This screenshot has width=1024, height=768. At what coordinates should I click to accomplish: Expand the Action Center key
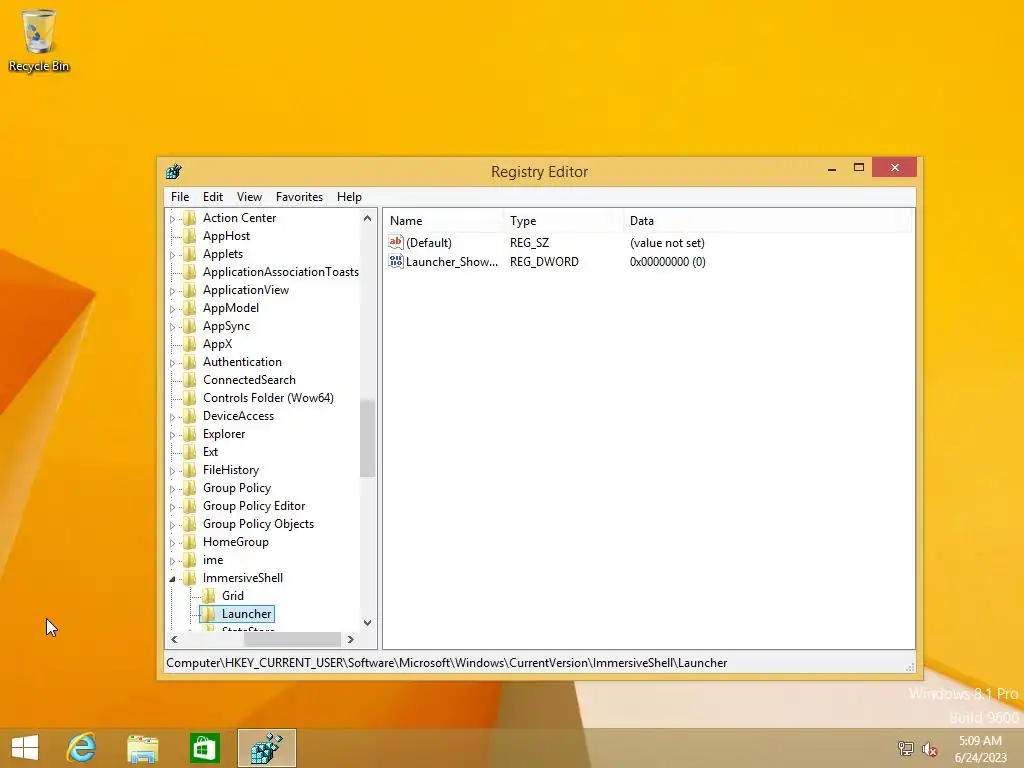click(x=172, y=219)
